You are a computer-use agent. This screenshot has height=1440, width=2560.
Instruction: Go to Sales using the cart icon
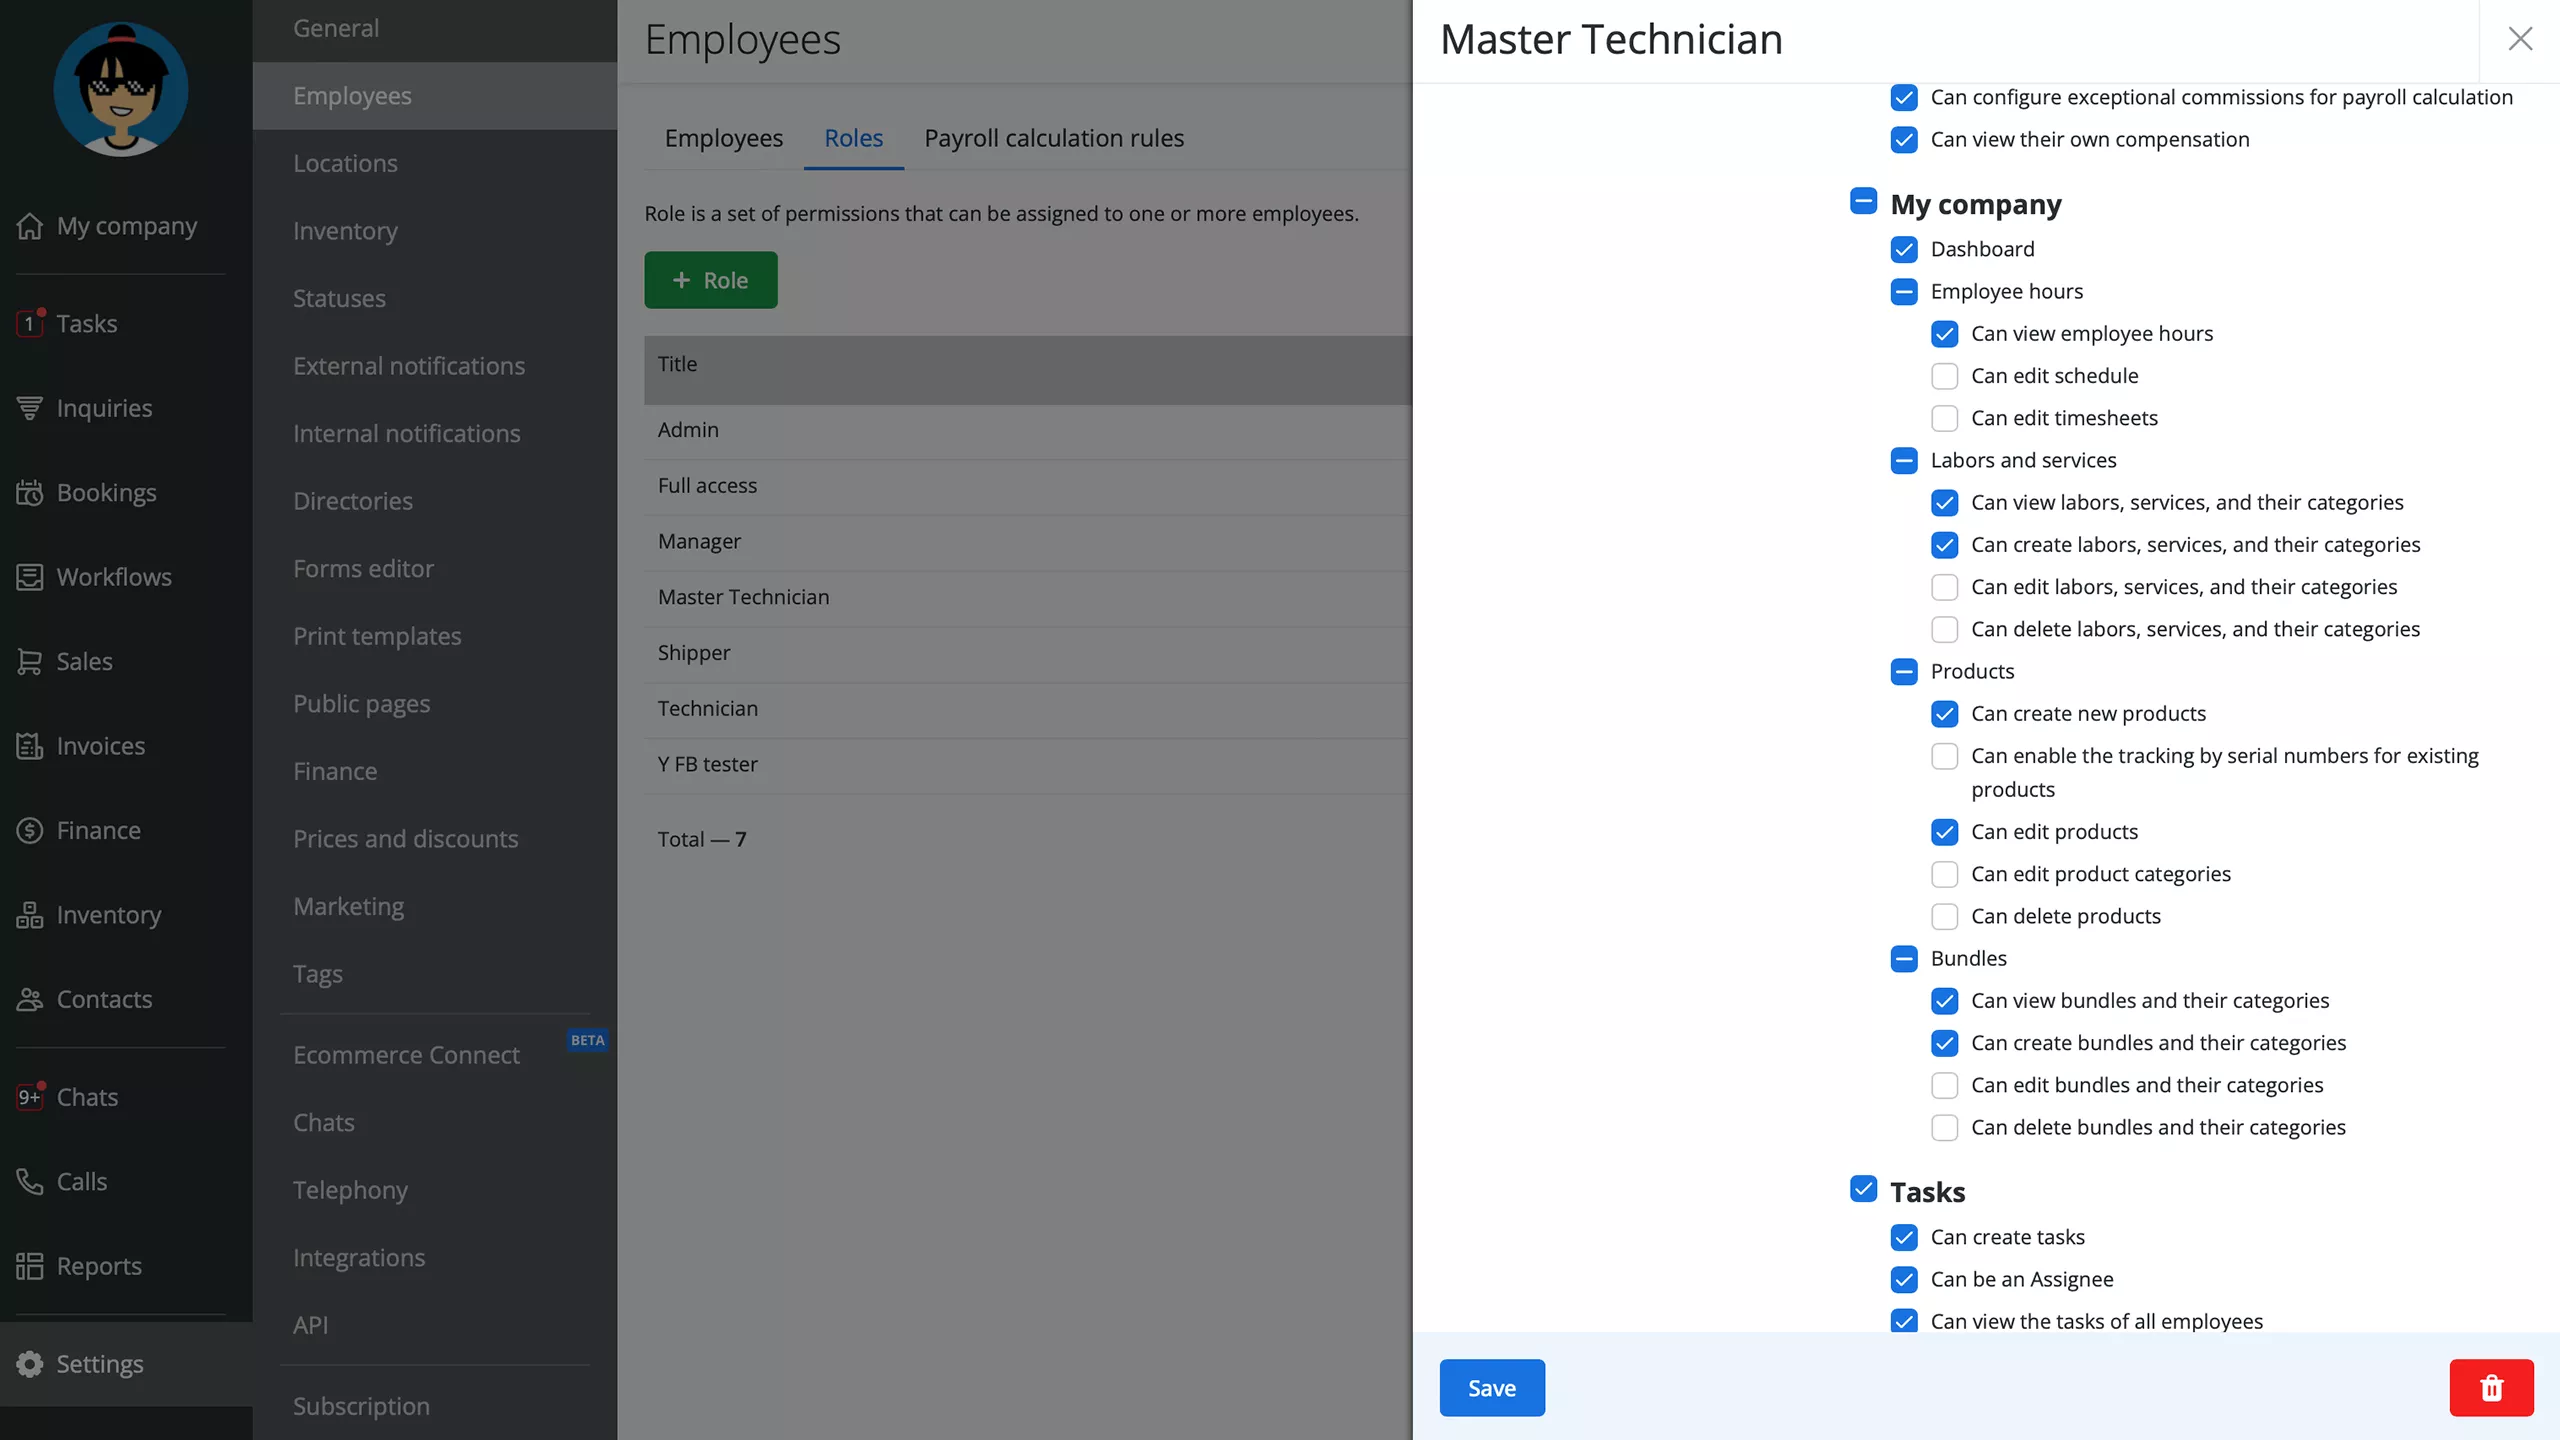(x=30, y=662)
